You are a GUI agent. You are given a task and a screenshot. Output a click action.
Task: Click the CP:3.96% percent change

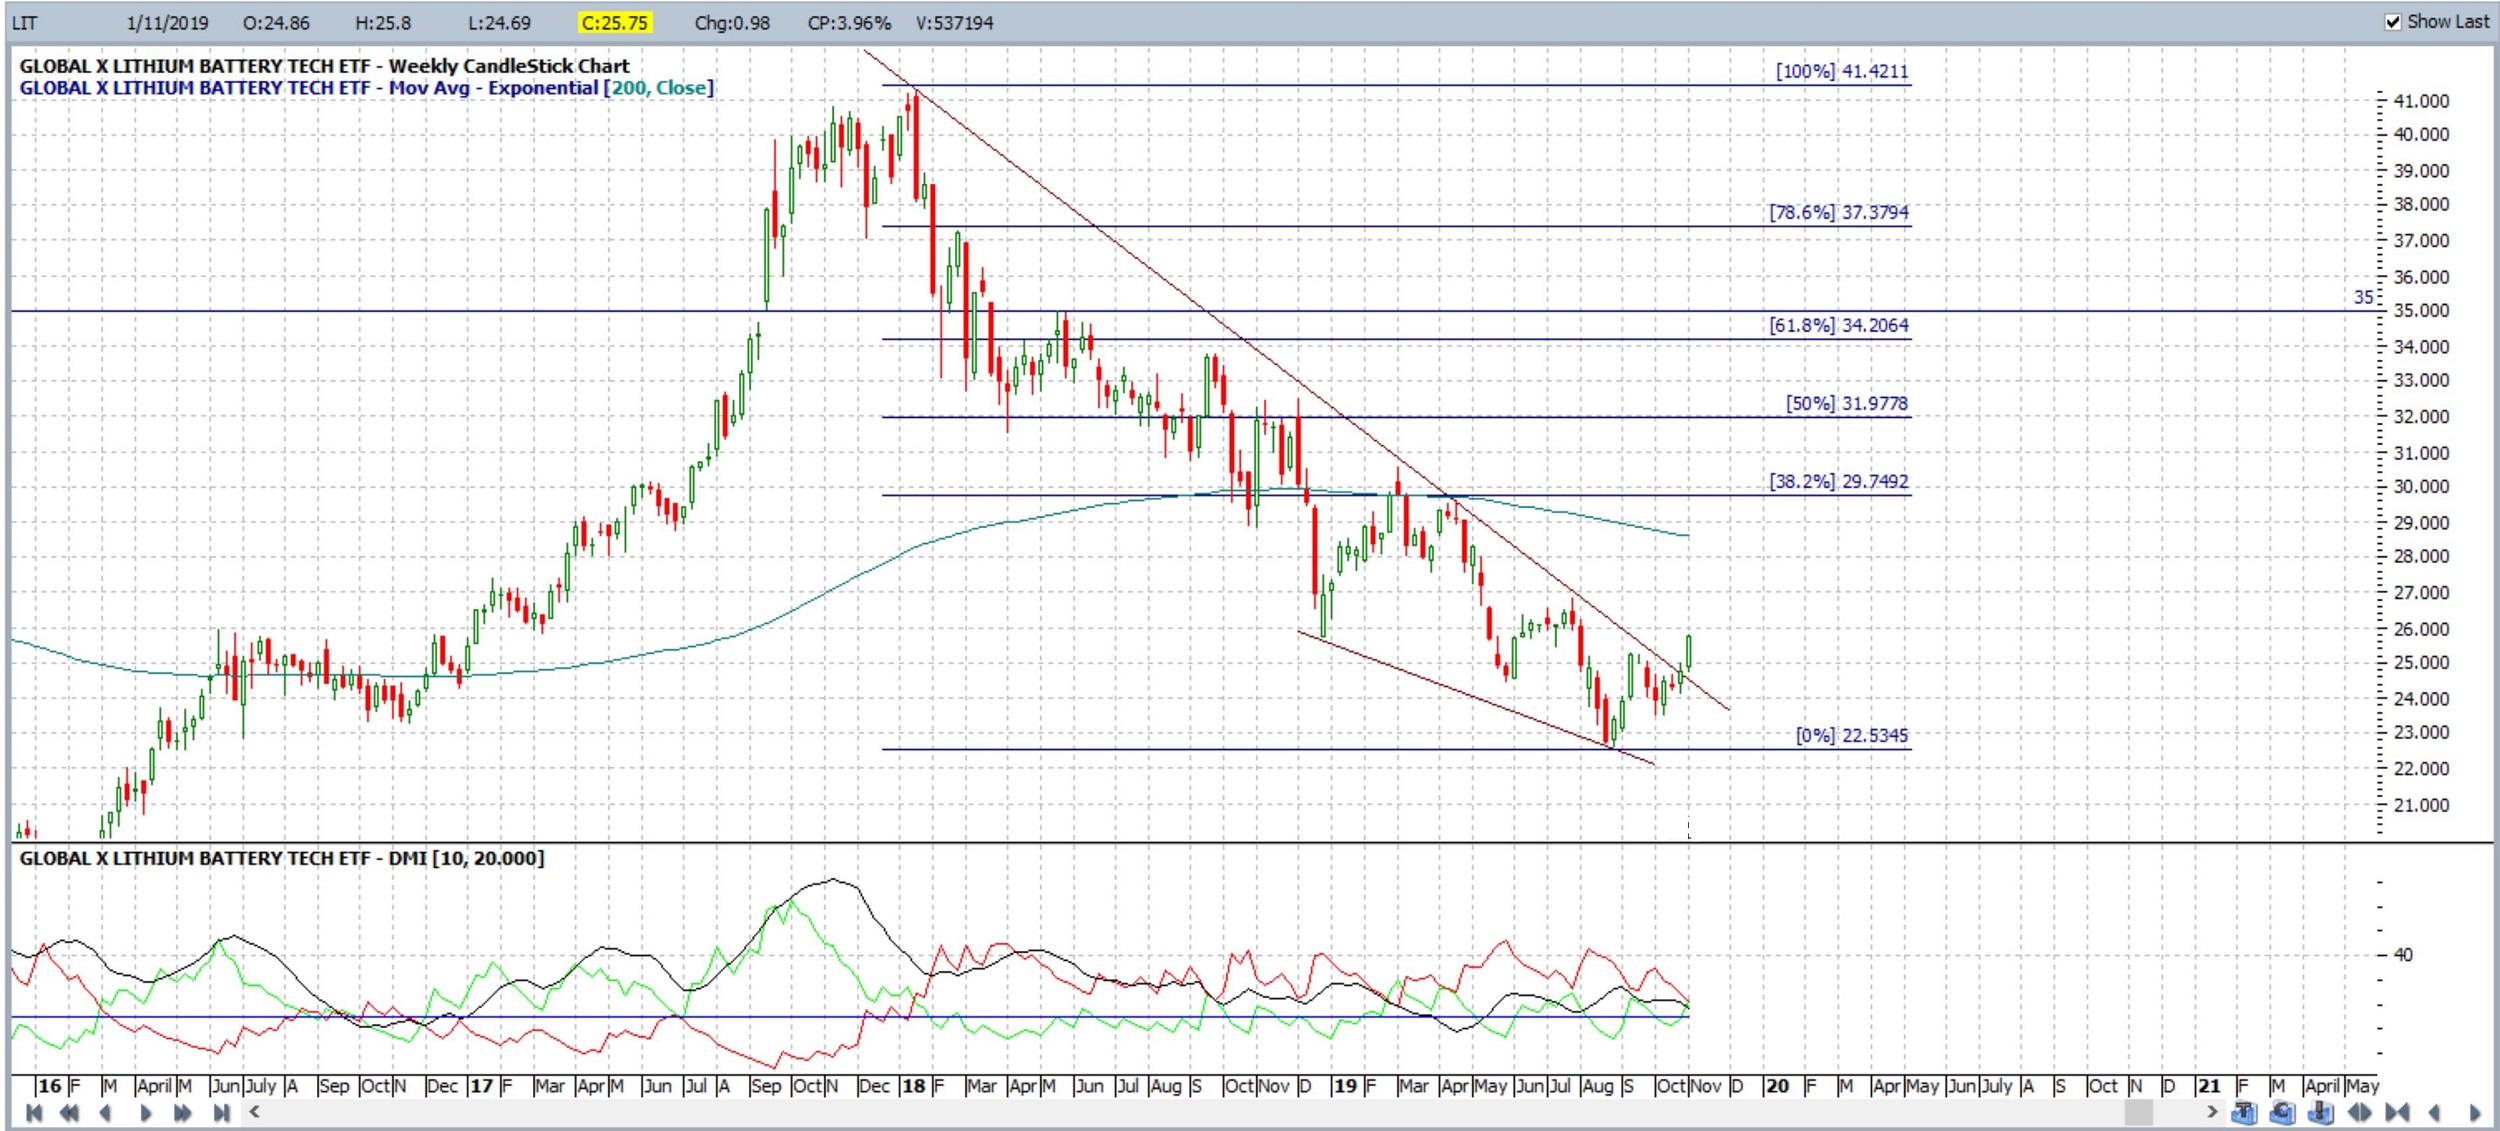[849, 22]
